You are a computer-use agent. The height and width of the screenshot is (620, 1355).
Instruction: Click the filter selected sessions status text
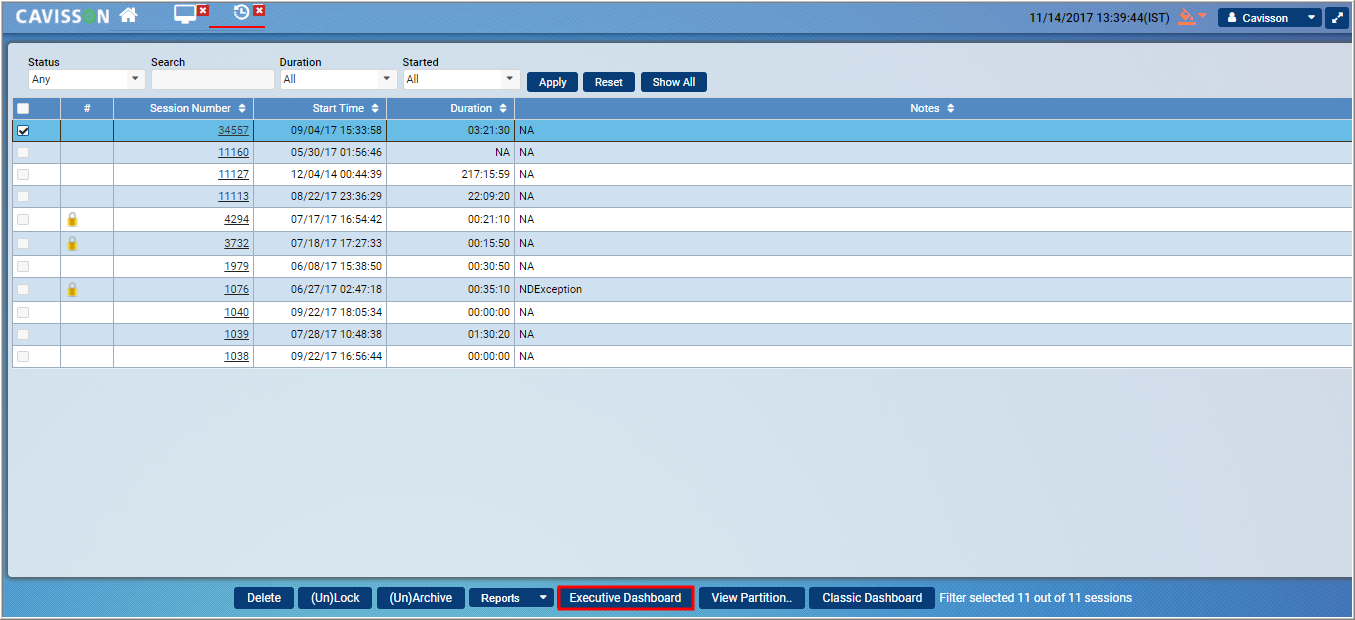(1036, 598)
